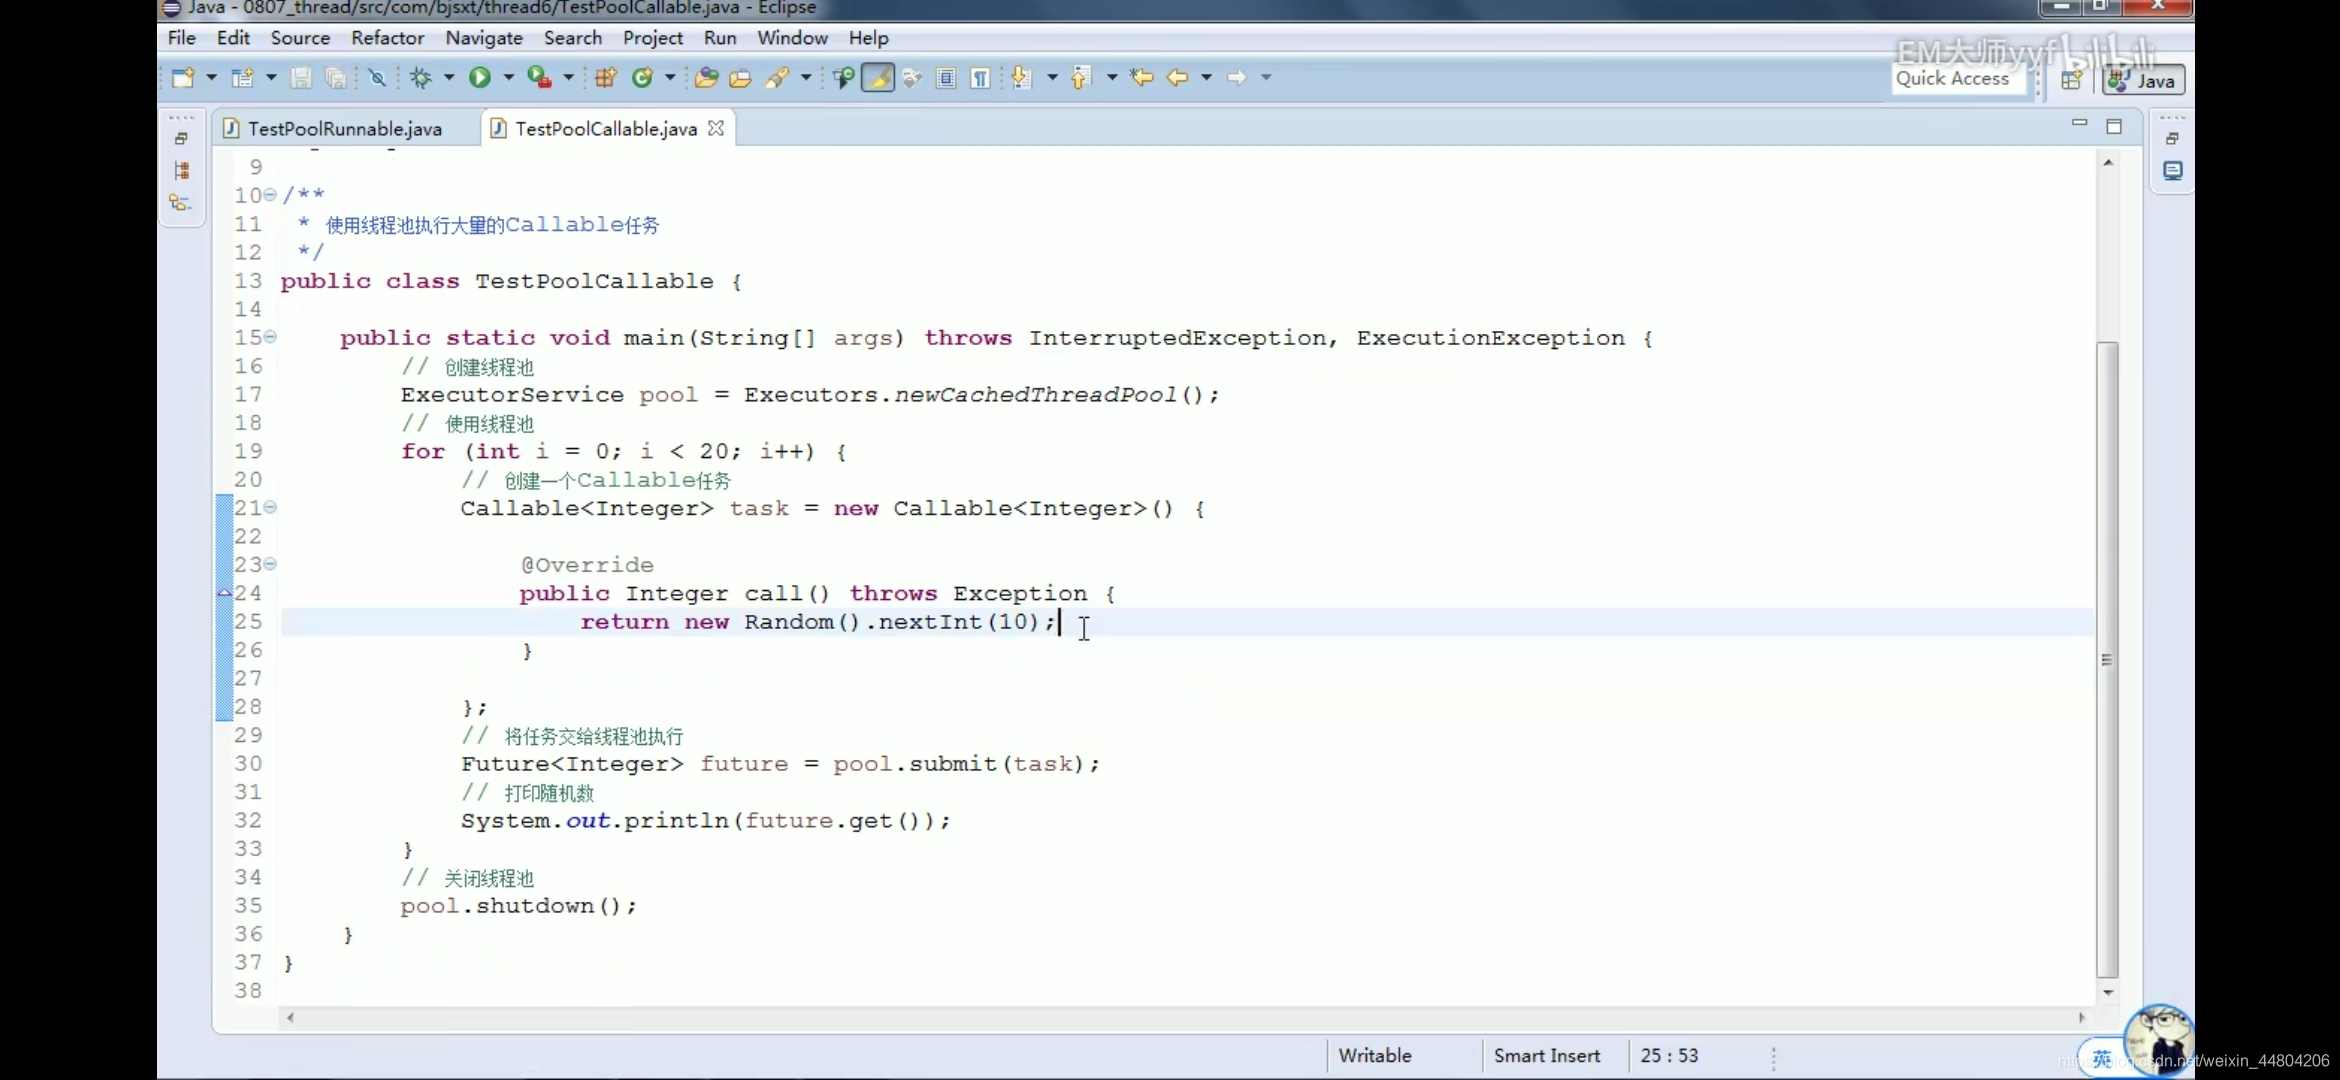
Task: Toggle Show Whitespace Characters pilcrow
Action: tap(981, 78)
